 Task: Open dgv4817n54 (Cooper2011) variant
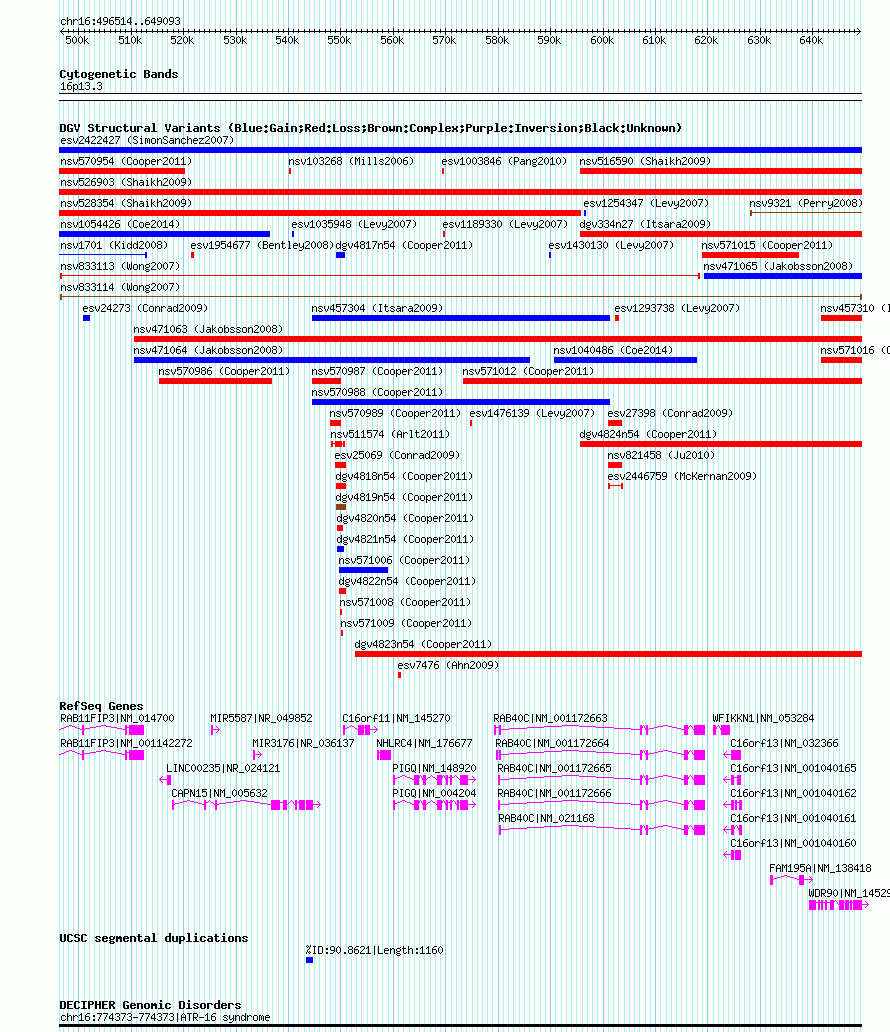(x=404, y=245)
